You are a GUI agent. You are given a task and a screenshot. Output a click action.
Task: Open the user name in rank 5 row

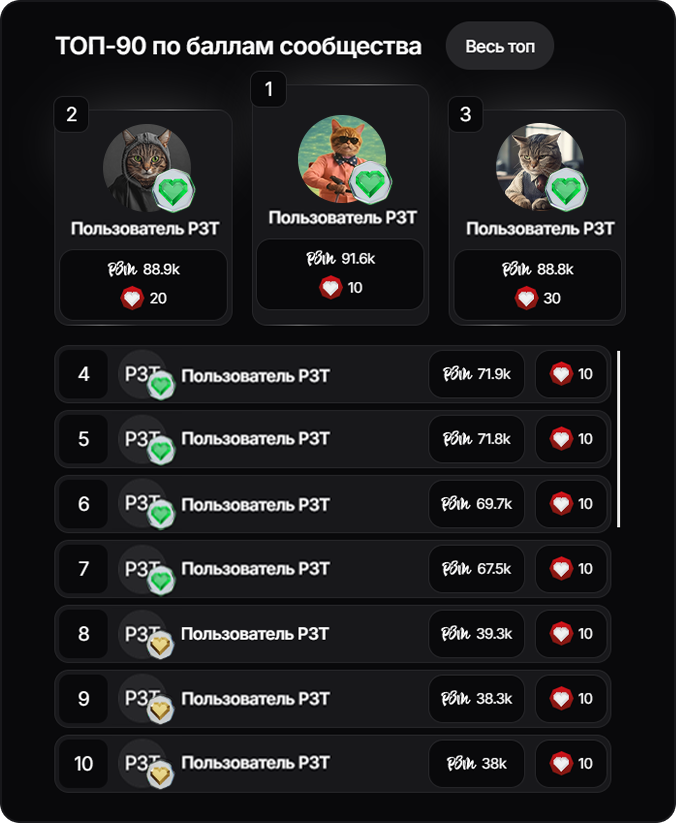(256, 438)
